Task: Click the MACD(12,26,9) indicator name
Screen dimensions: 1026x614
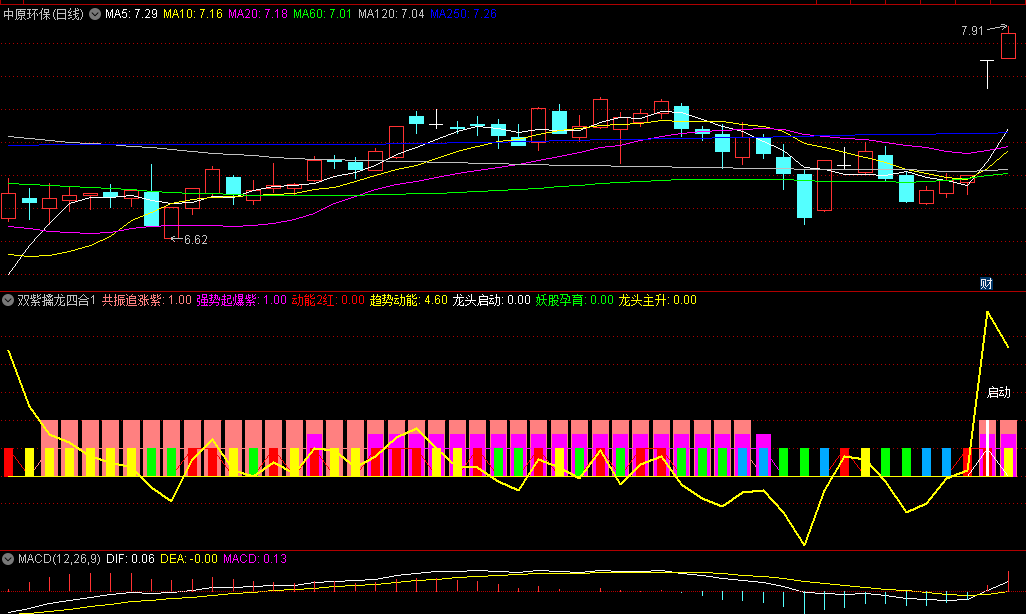Action: [60, 559]
